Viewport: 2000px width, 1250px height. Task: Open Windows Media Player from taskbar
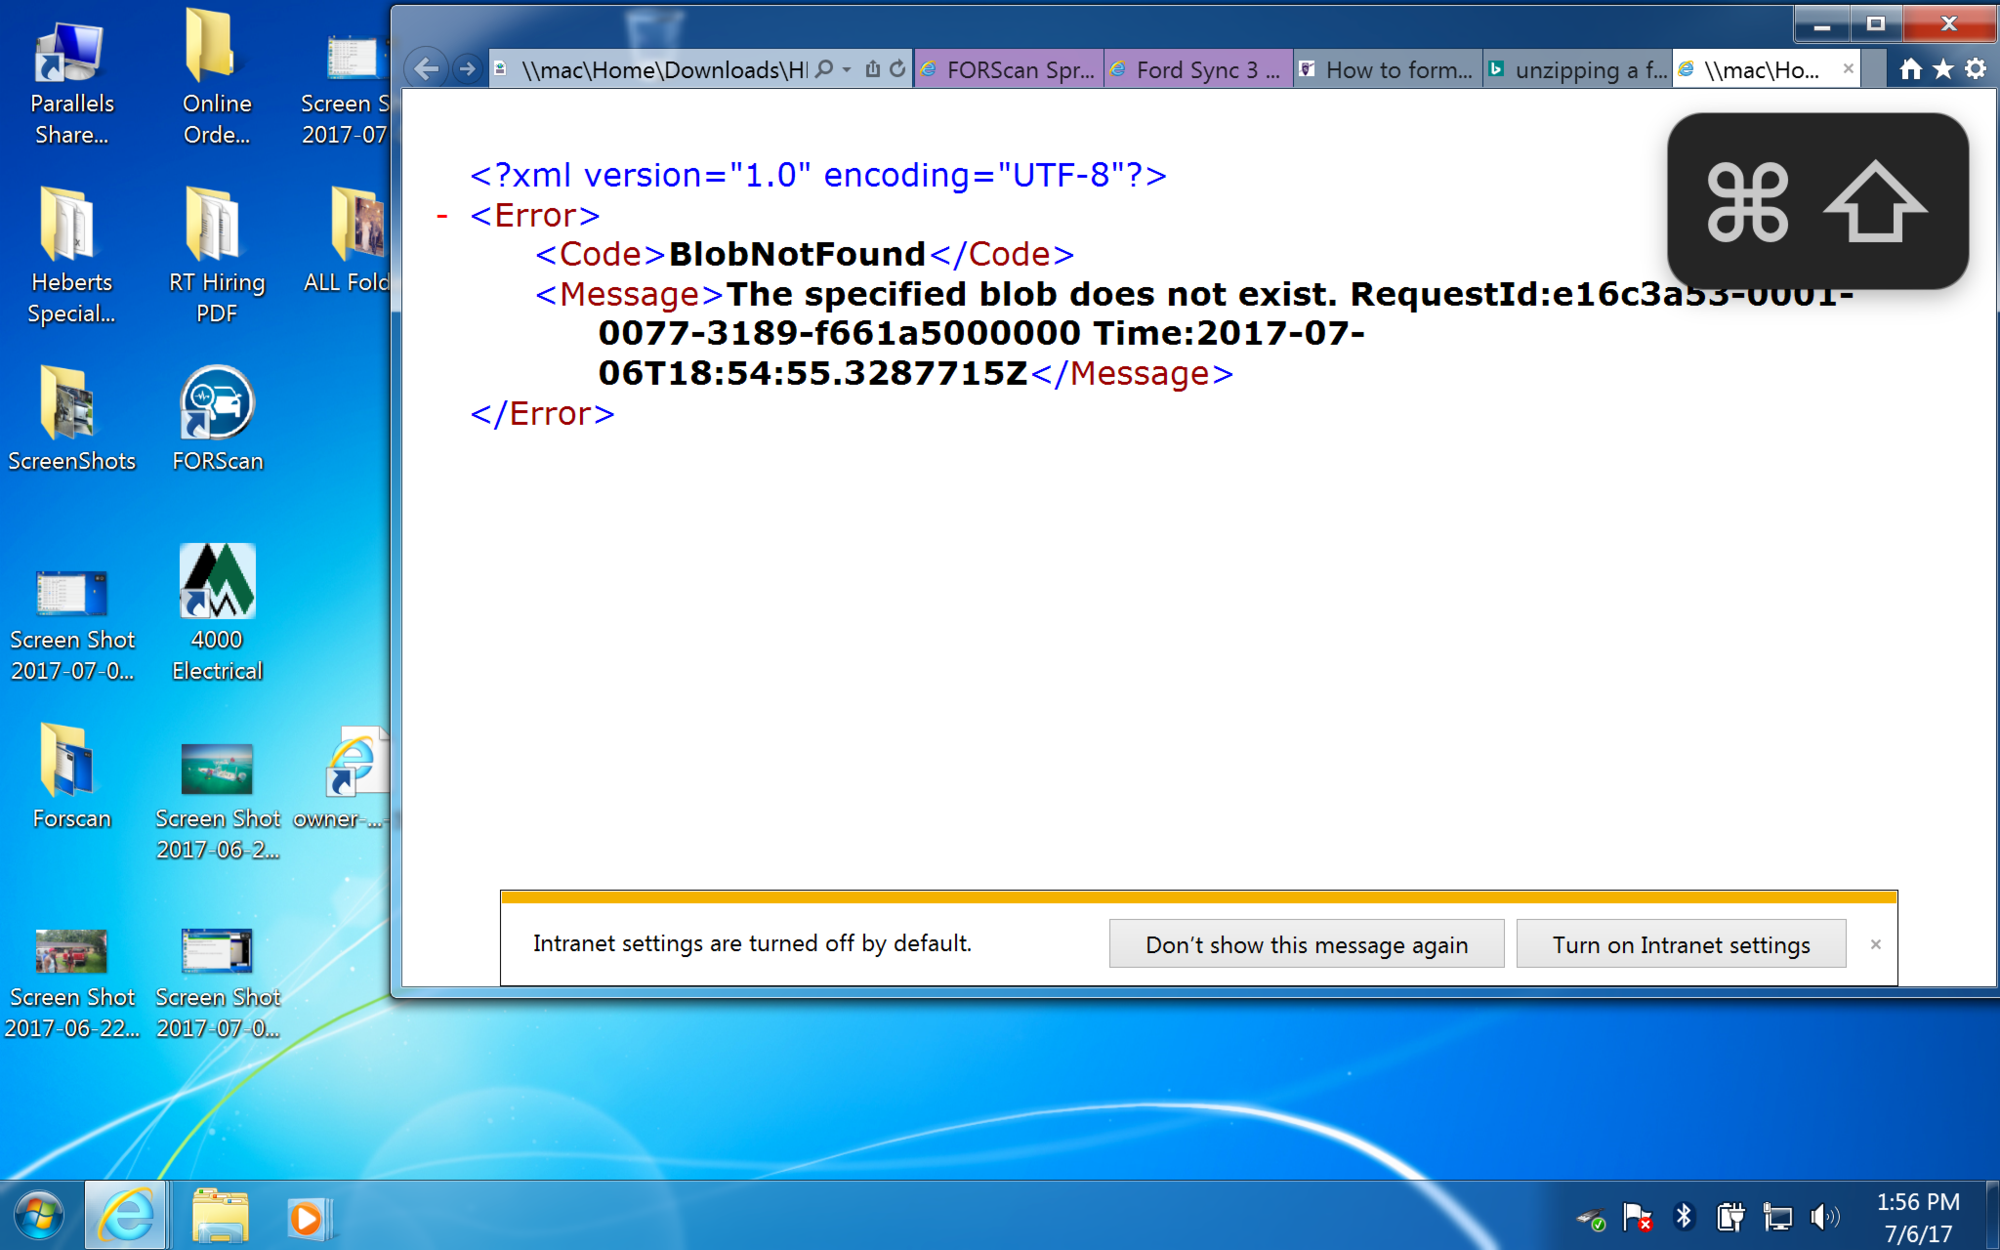[307, 1217]
